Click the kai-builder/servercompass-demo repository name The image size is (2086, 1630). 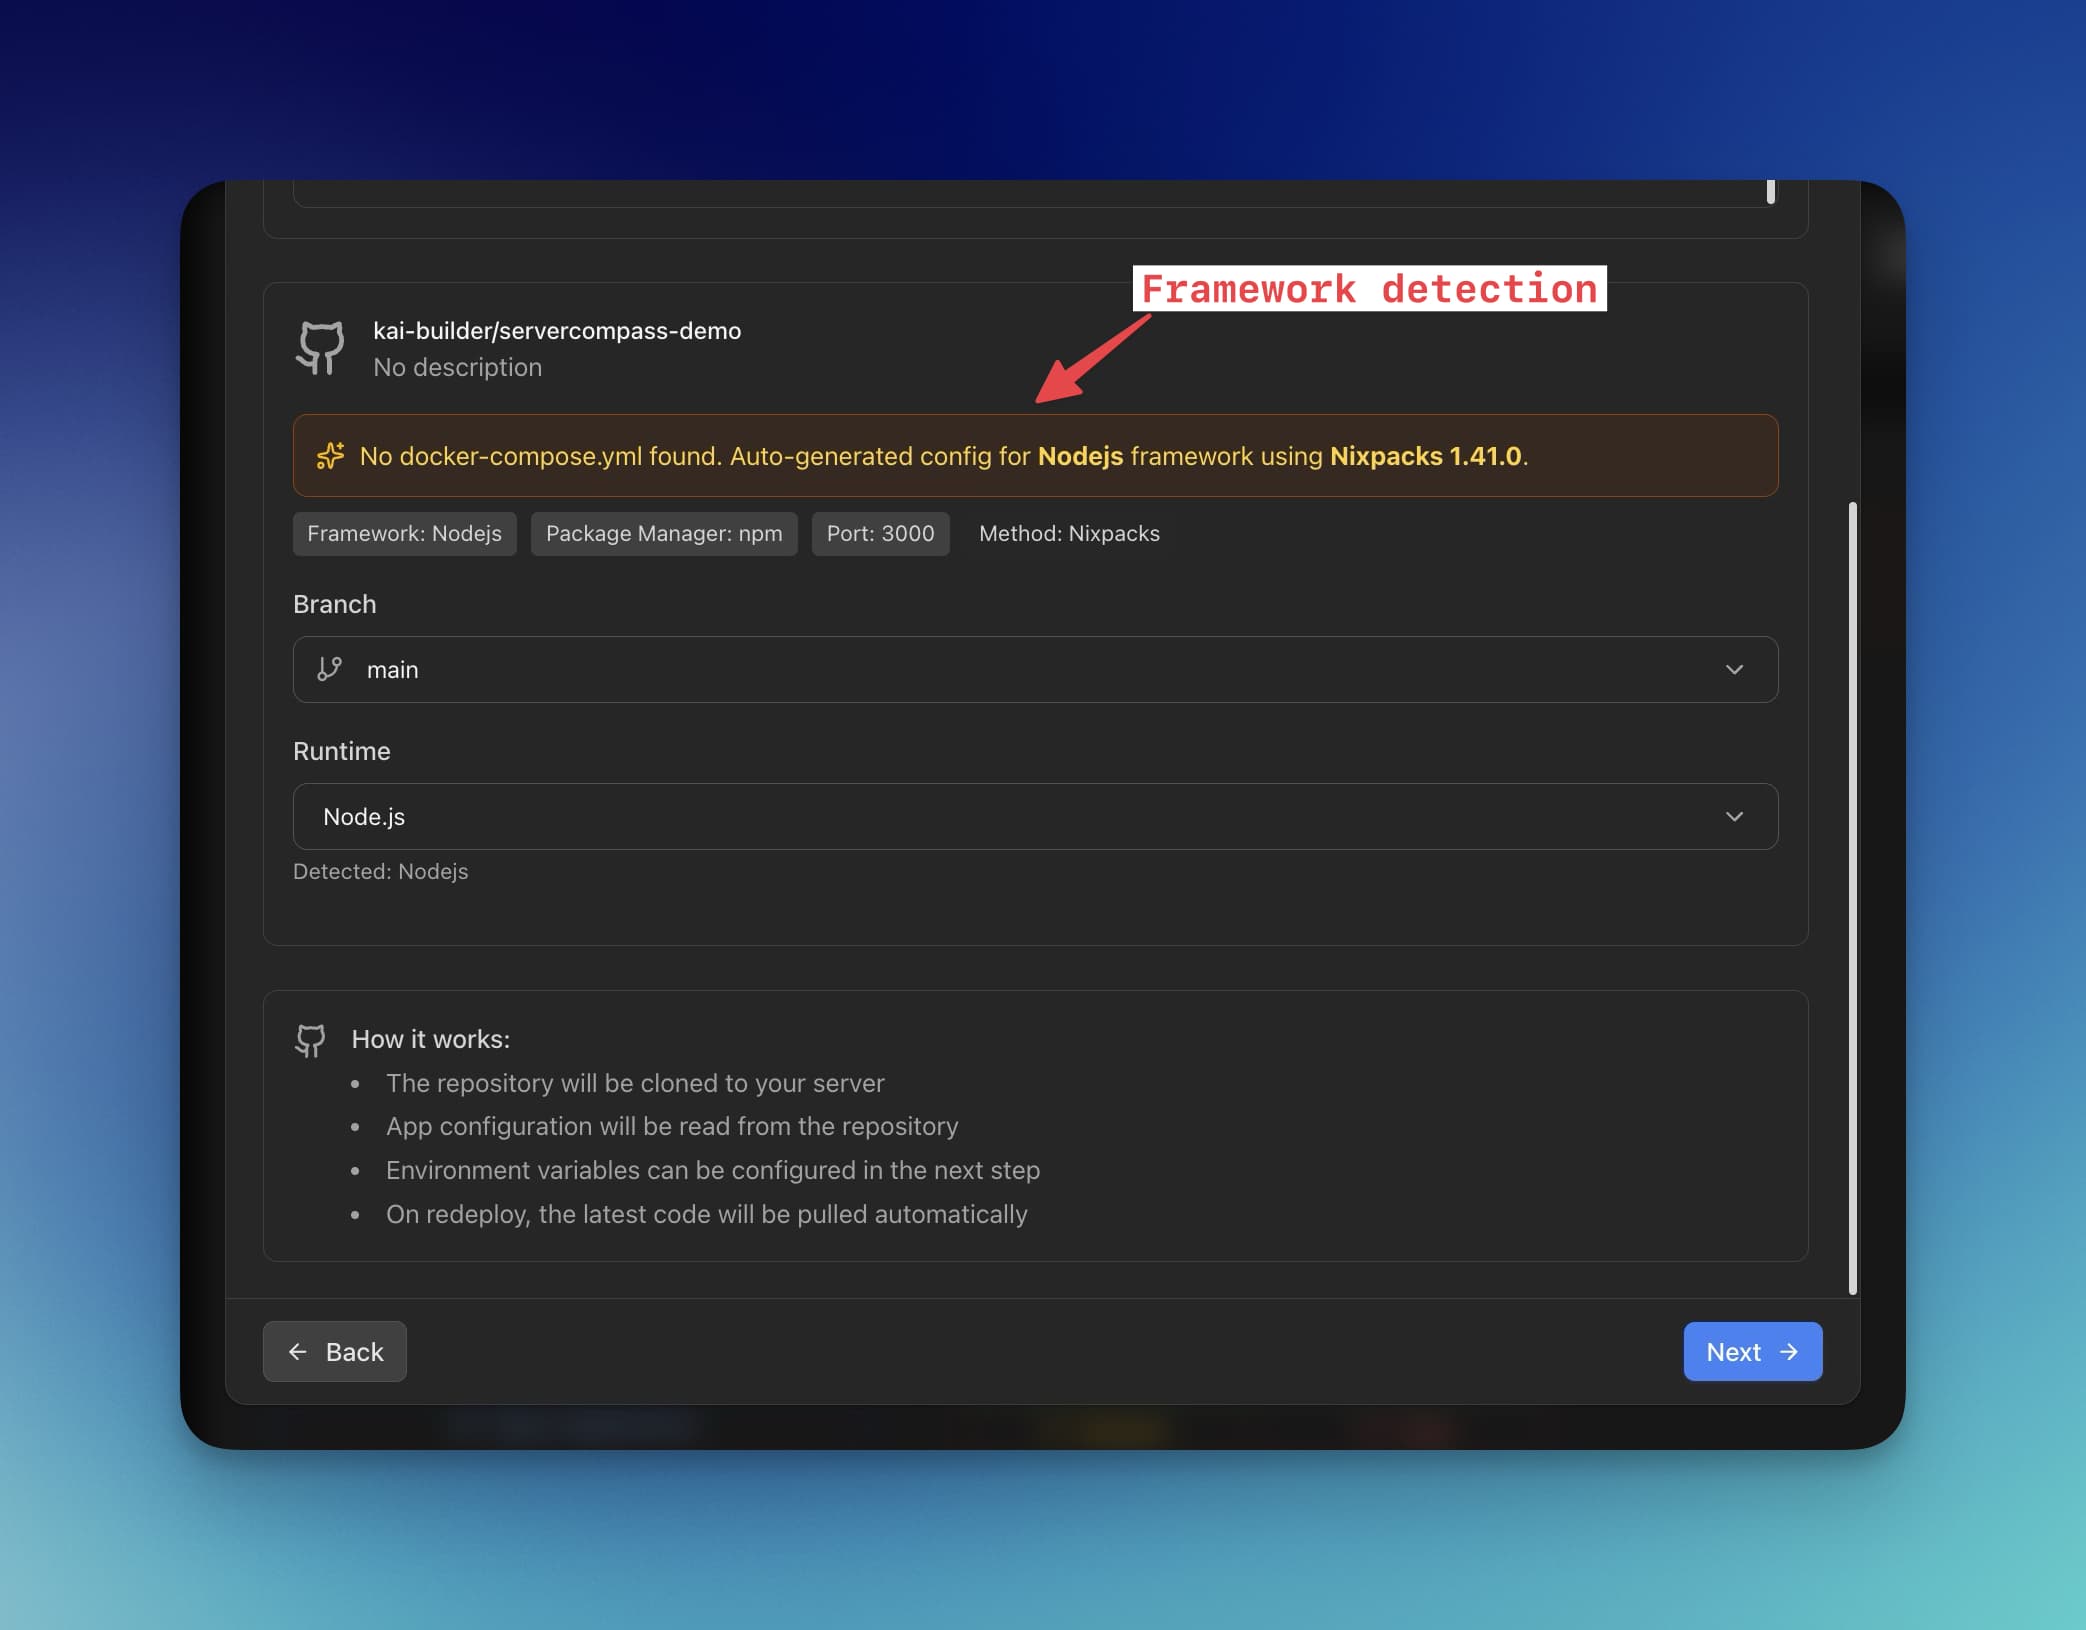coord(556,331)
